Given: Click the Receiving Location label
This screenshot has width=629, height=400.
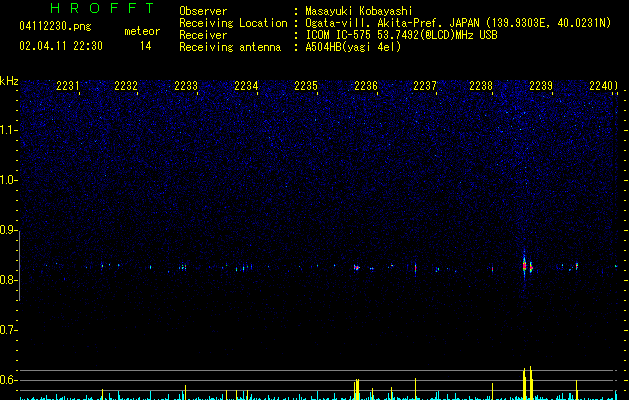Looking at the screenshot, I should tap(233, 23).
